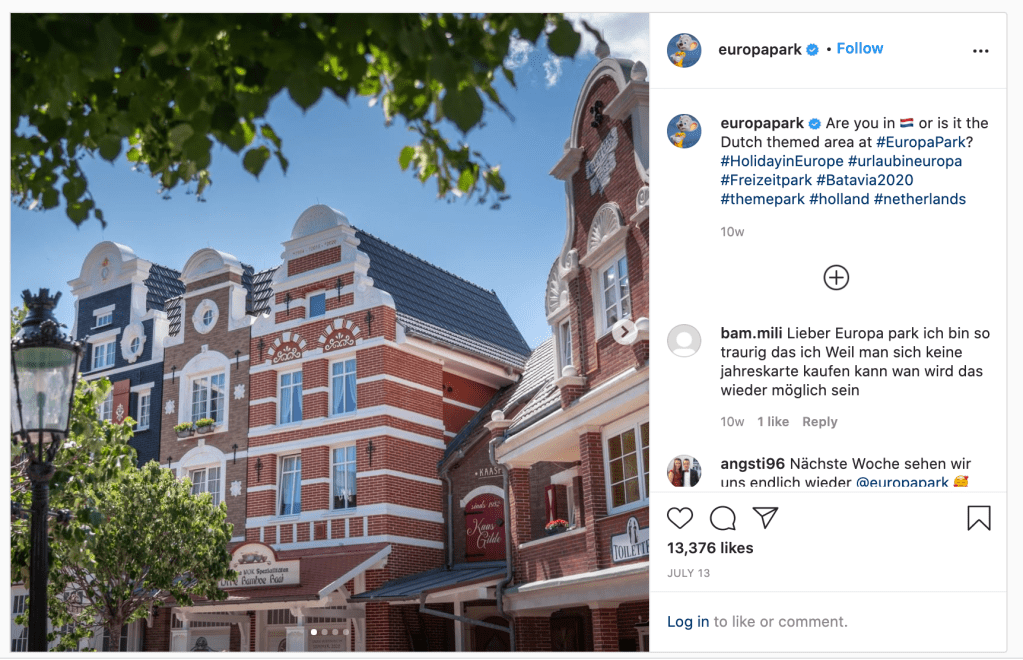Image resolution: width=1023 pixels, height=660 pixels.
Task: Click the europapark header profile avatar
Action: [684, 50]
